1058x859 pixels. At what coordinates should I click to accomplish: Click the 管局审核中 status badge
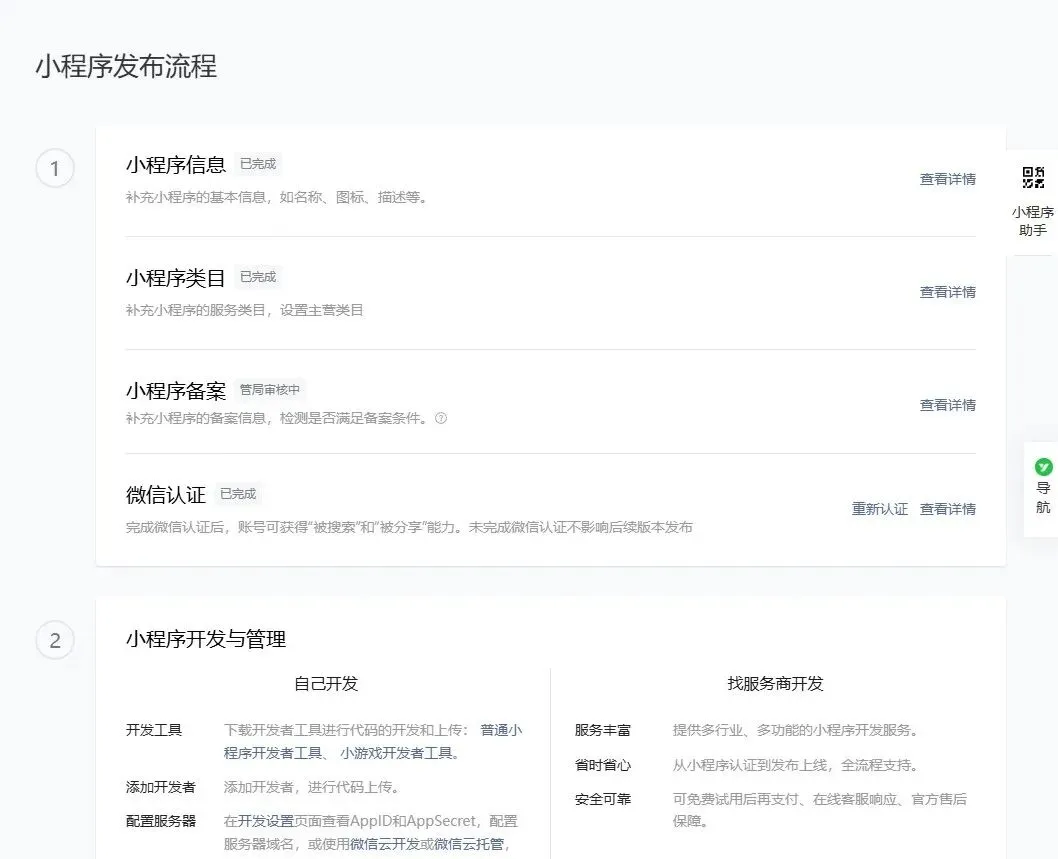click(x=270, y=389)
